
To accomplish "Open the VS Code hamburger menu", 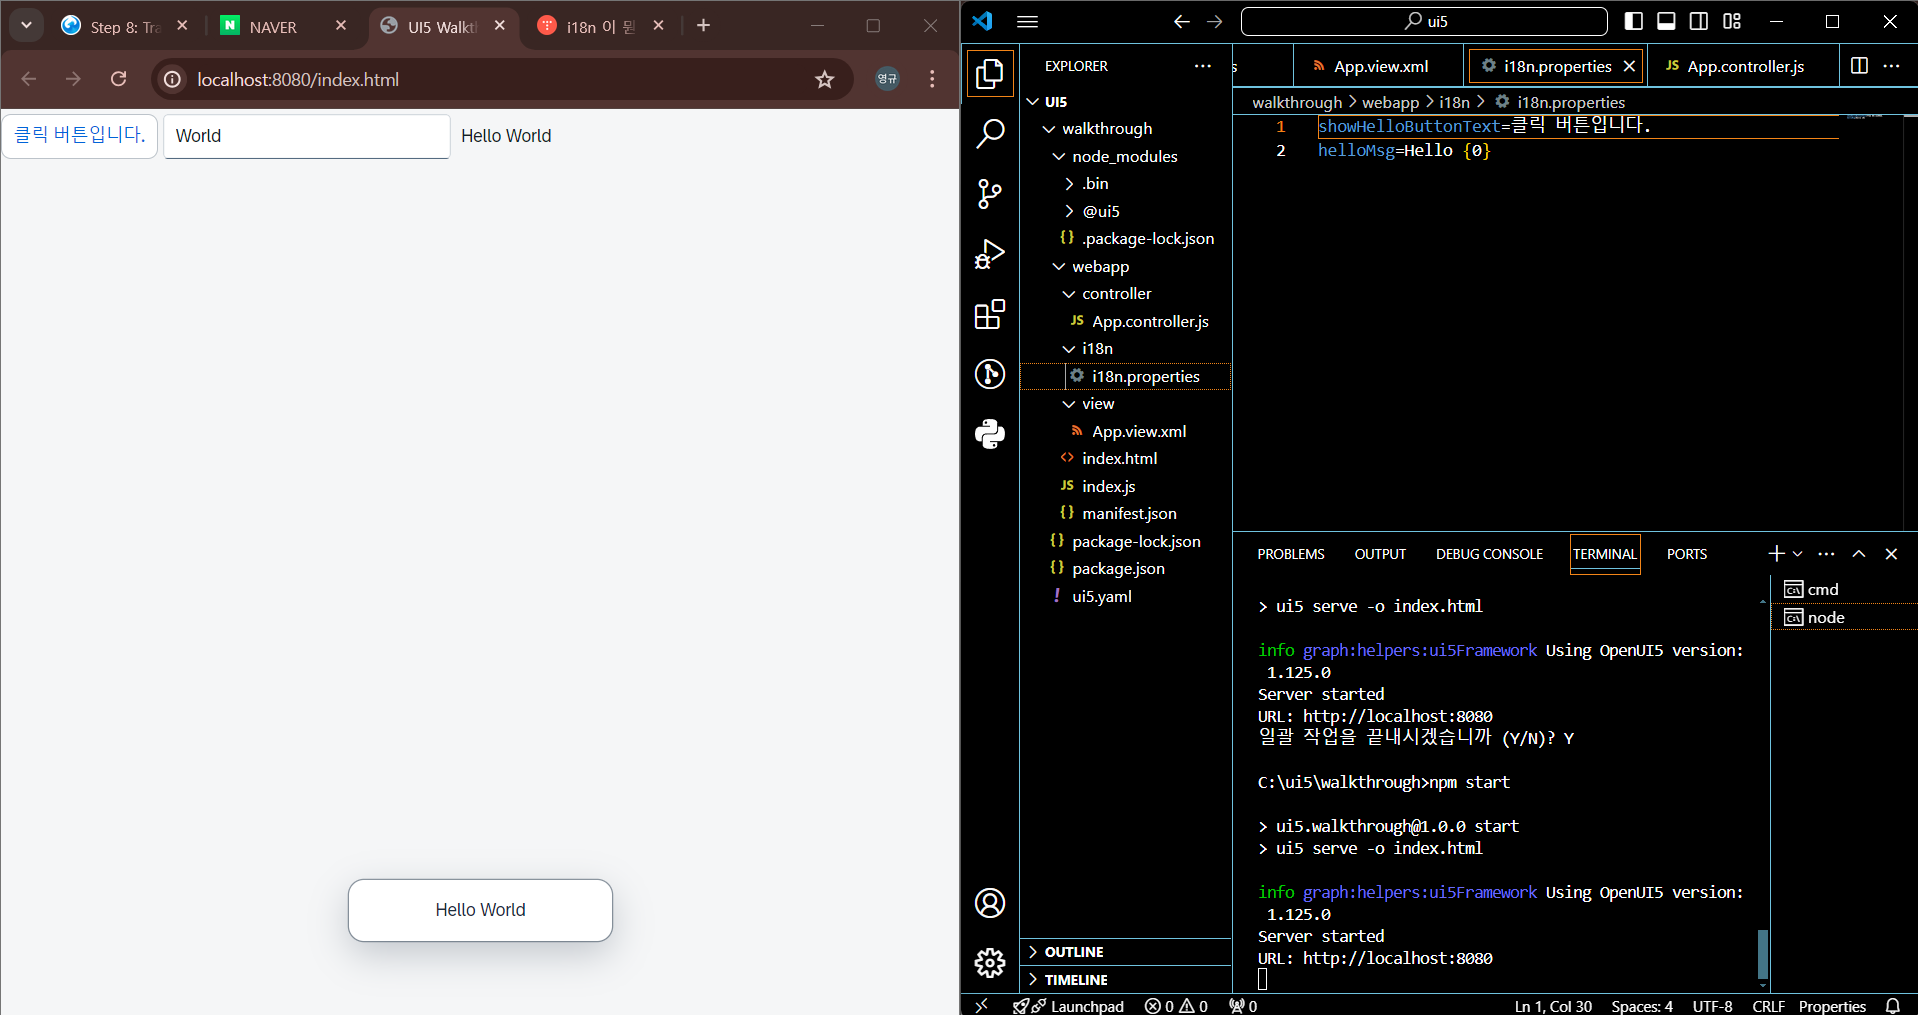I will tap(1028, 21).
